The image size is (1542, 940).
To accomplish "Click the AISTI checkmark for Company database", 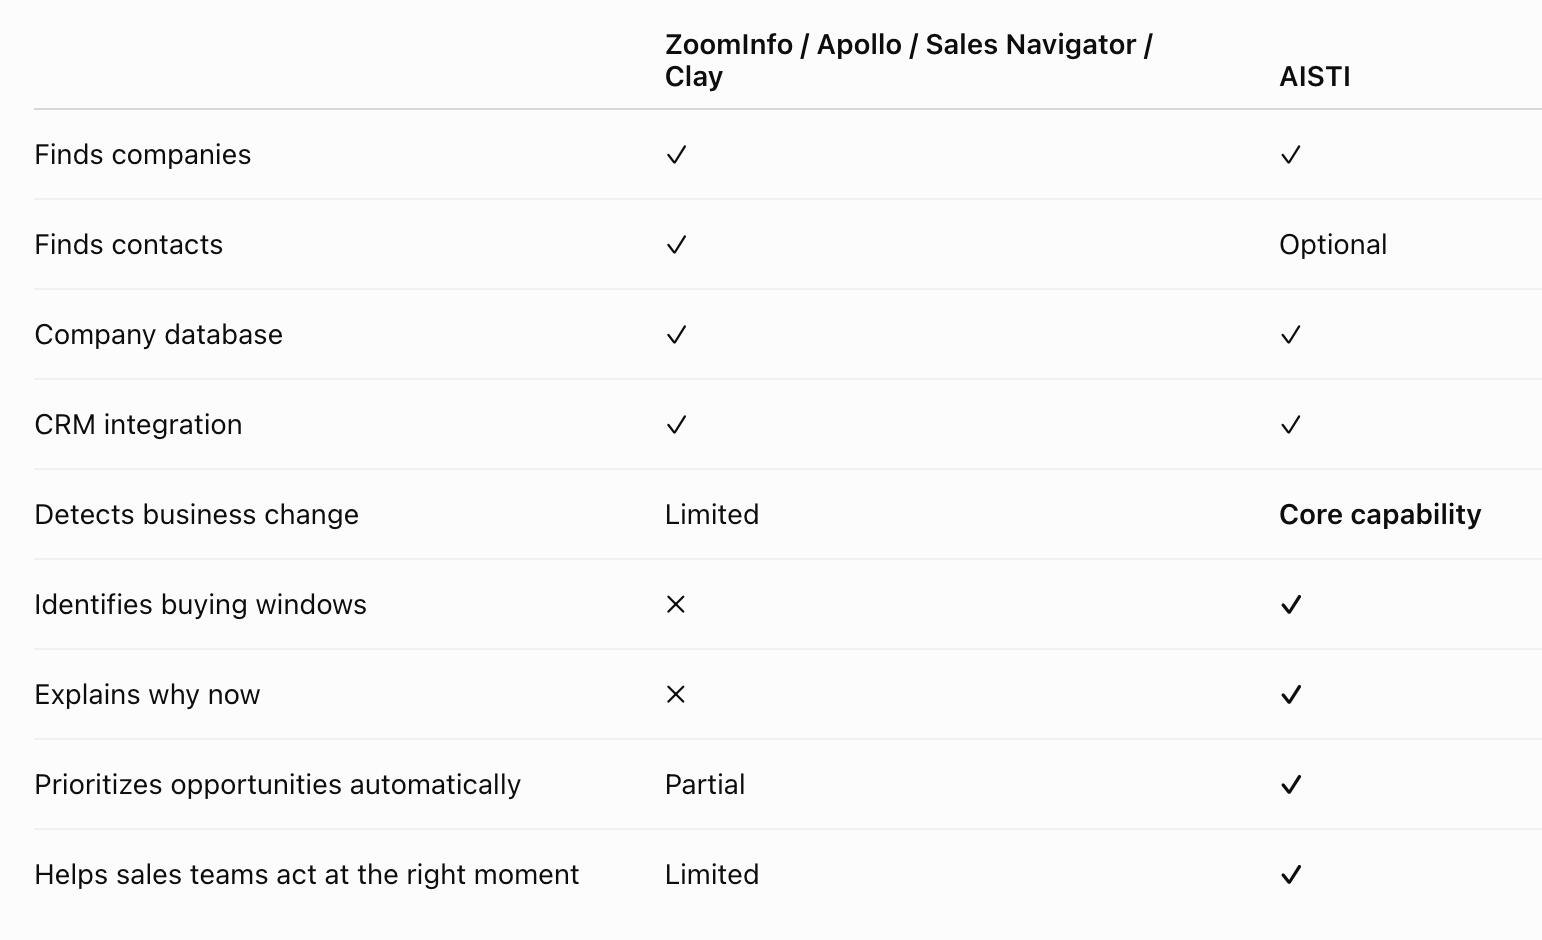I will pos(1291,335).
